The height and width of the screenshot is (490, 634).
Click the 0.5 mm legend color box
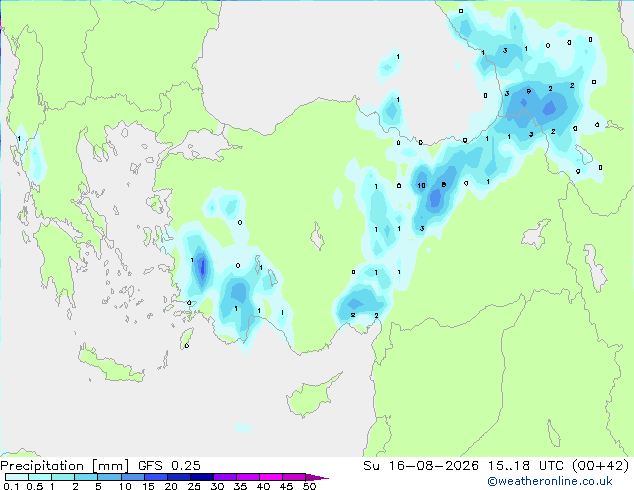pos(40,477)
